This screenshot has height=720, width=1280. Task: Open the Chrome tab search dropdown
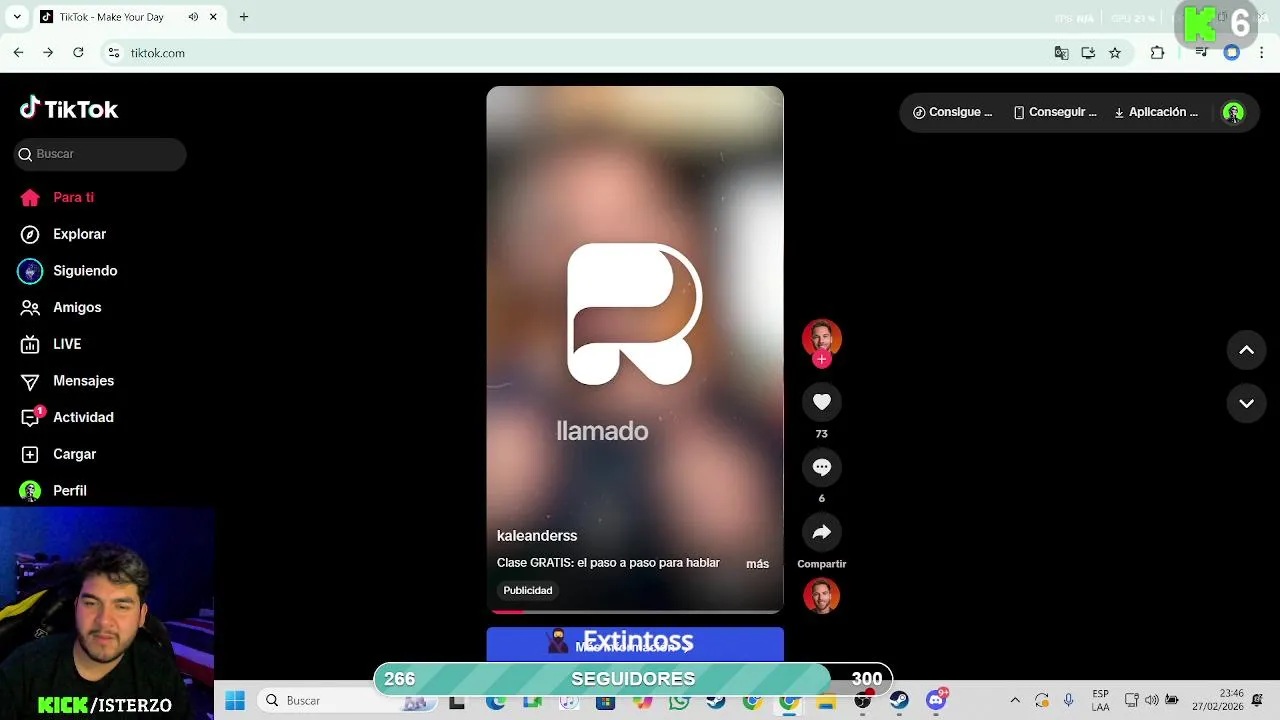pyautogui.click(x=17, y=17)
